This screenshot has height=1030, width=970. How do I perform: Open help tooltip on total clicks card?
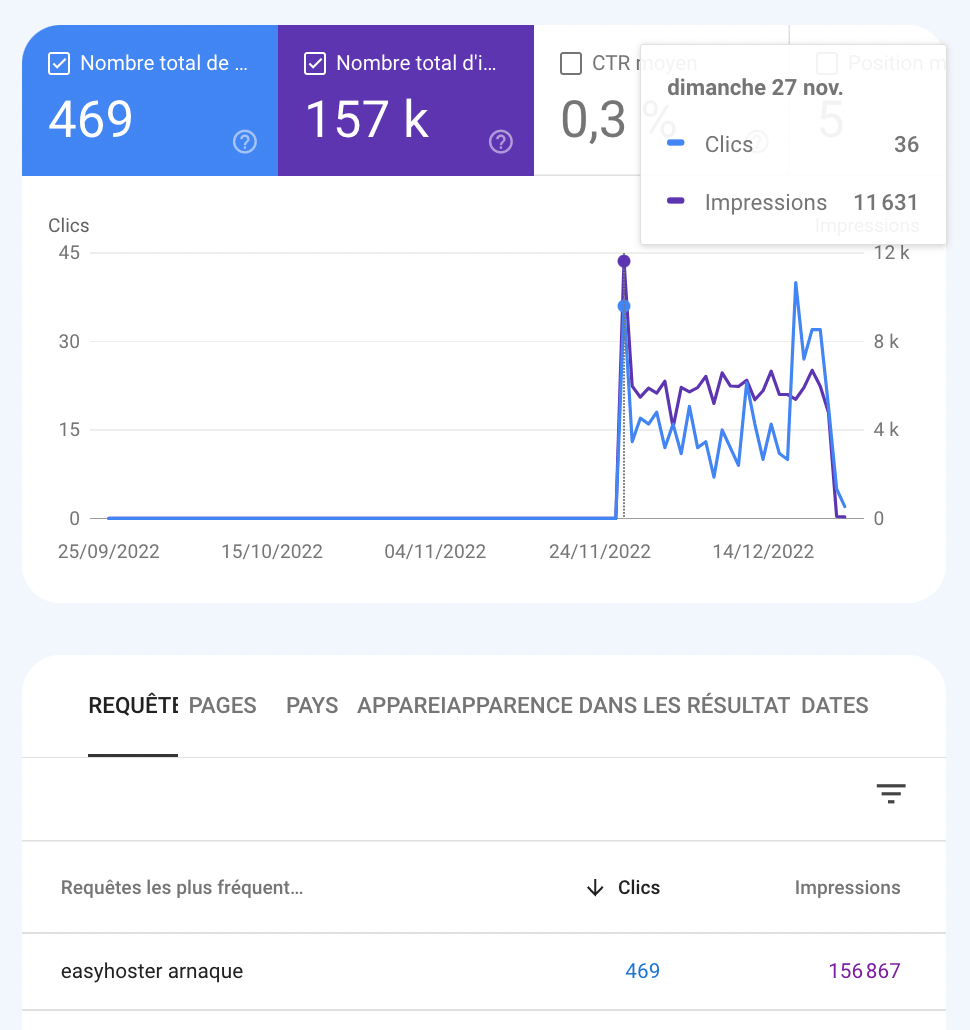[244, 142]
